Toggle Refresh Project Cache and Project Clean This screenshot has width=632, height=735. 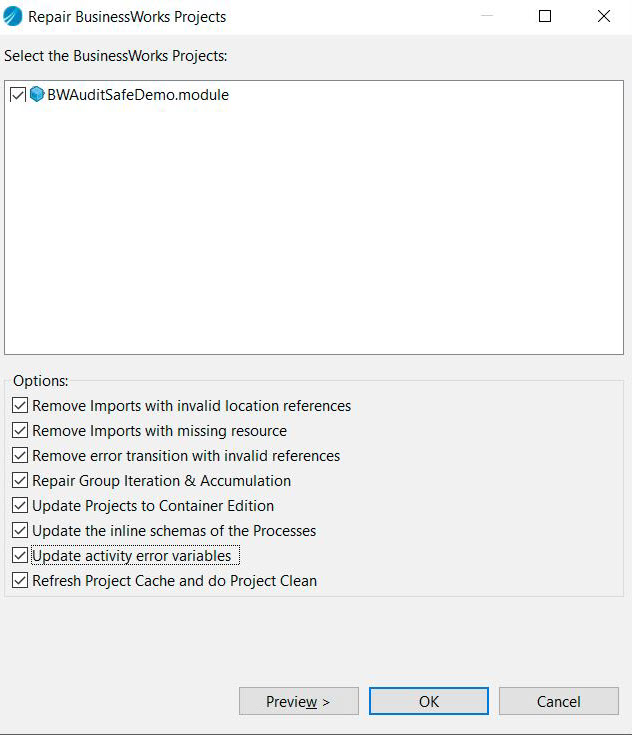pyautogui.click(x=21, y=581)
